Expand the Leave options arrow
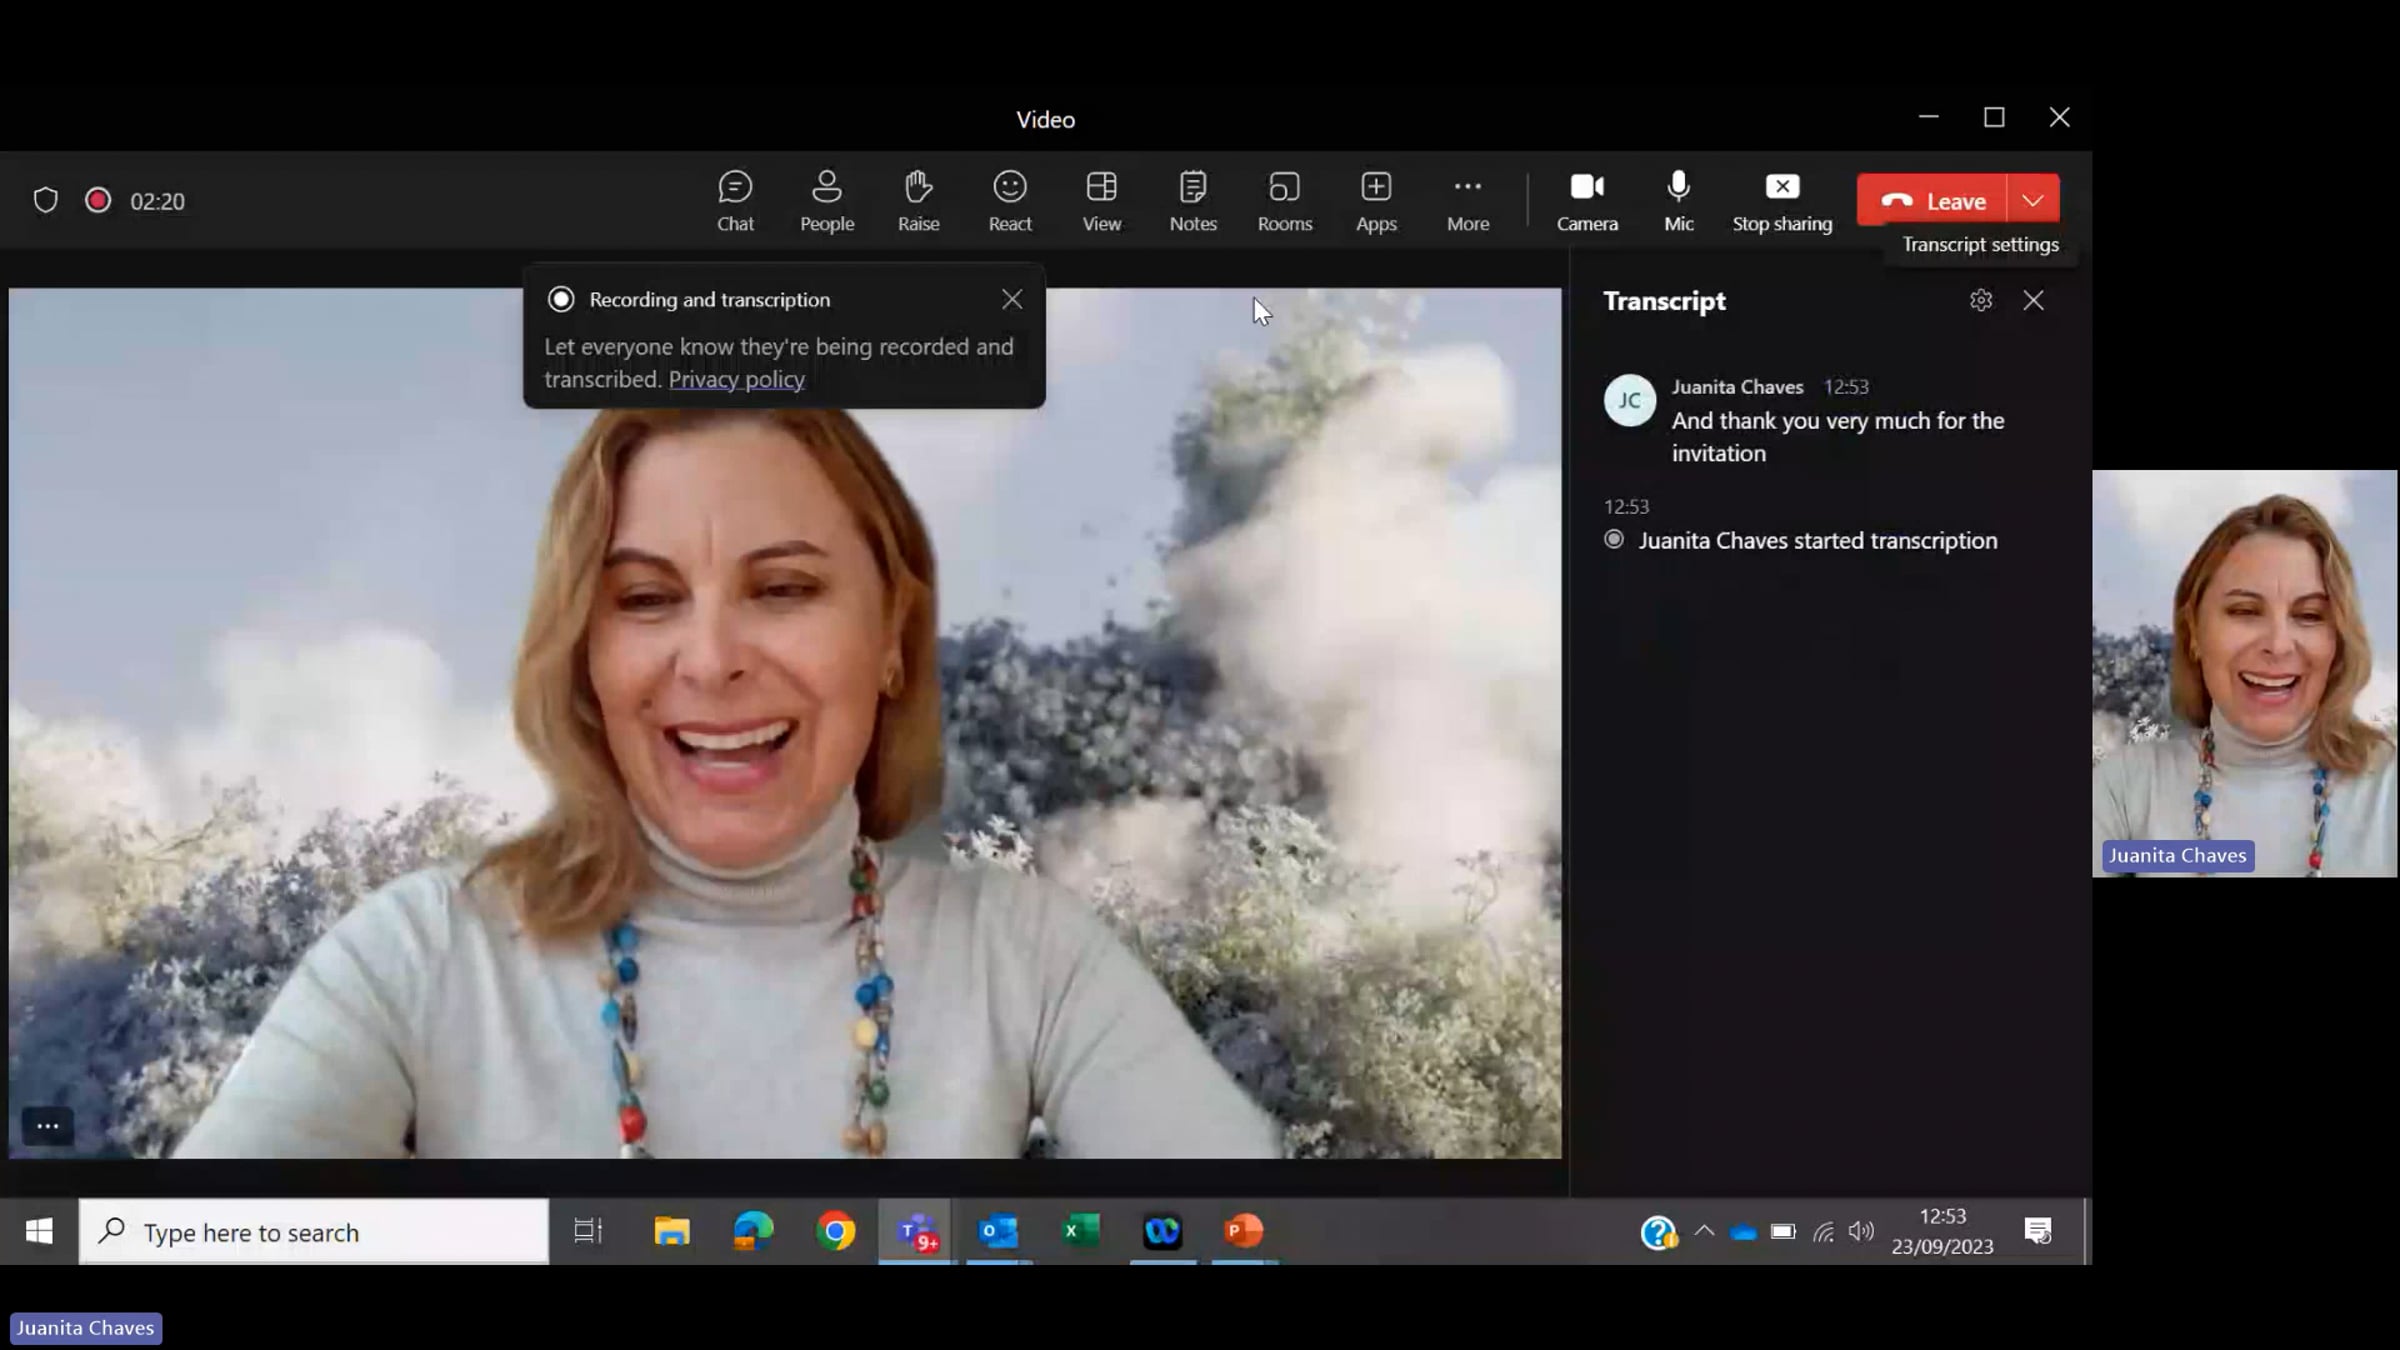The image size is (2400, 1350). (x=2033, y=200)
